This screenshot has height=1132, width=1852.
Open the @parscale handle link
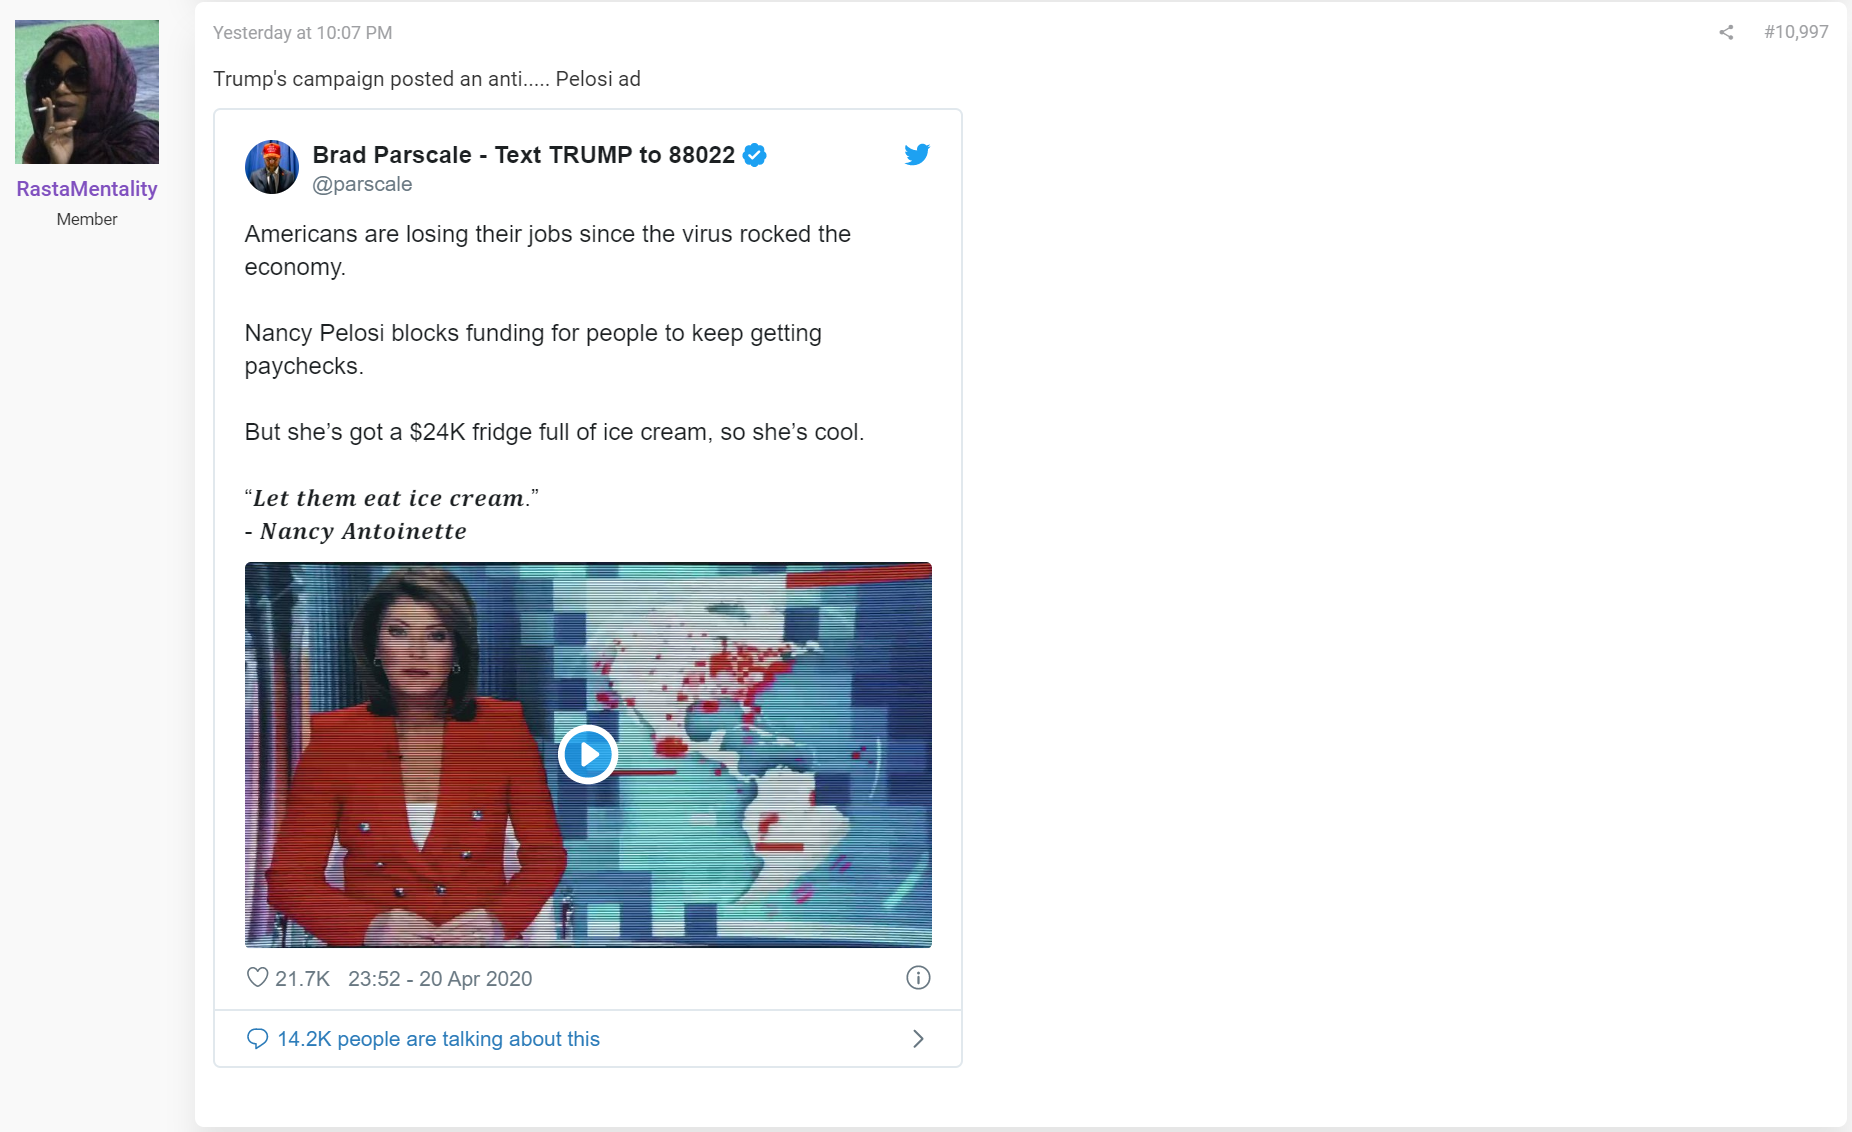coord(362,184)
